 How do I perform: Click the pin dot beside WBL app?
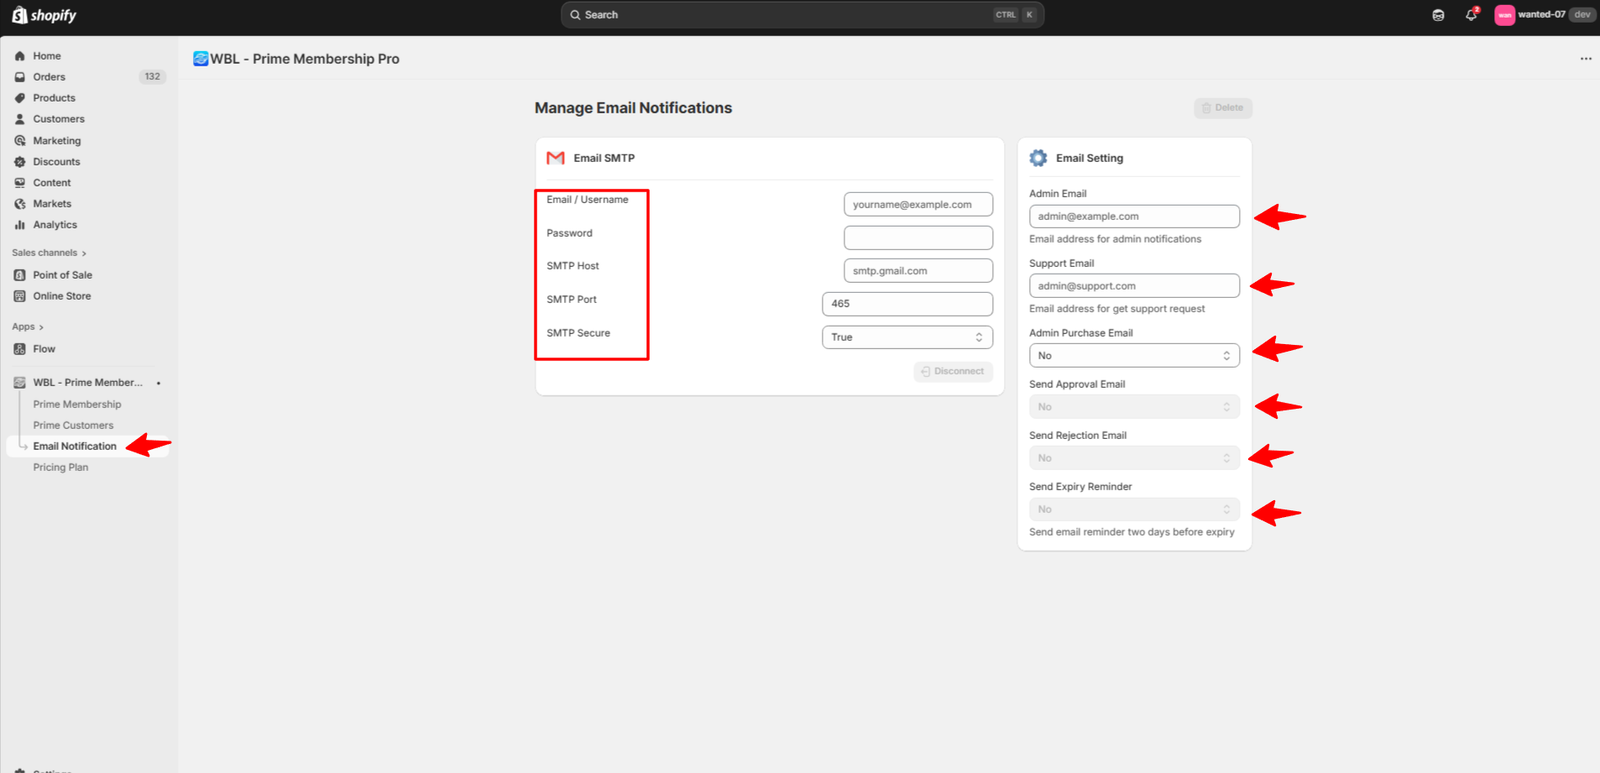coord(158,383)
